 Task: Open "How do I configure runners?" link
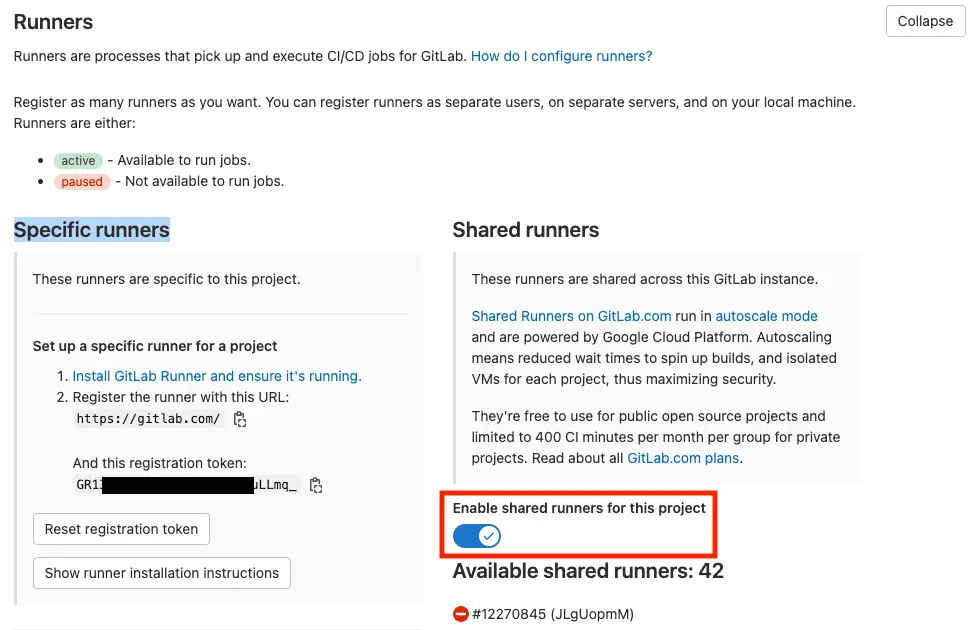point(561,56)
